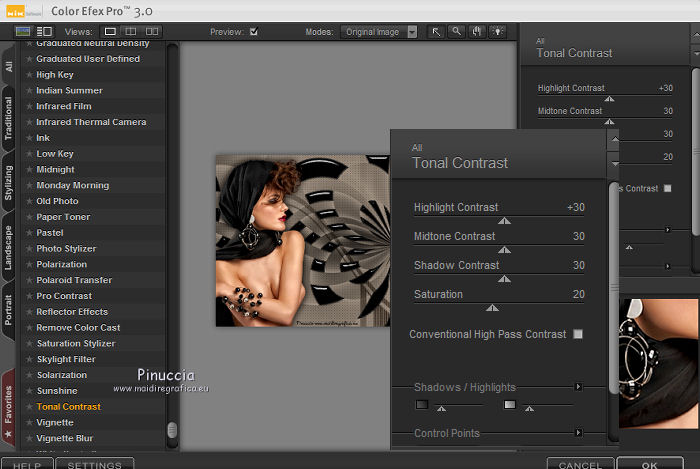Show the filter list panel icon
Image resolution: width=700 pixels, height=469 pixels.
pos(44,32)
